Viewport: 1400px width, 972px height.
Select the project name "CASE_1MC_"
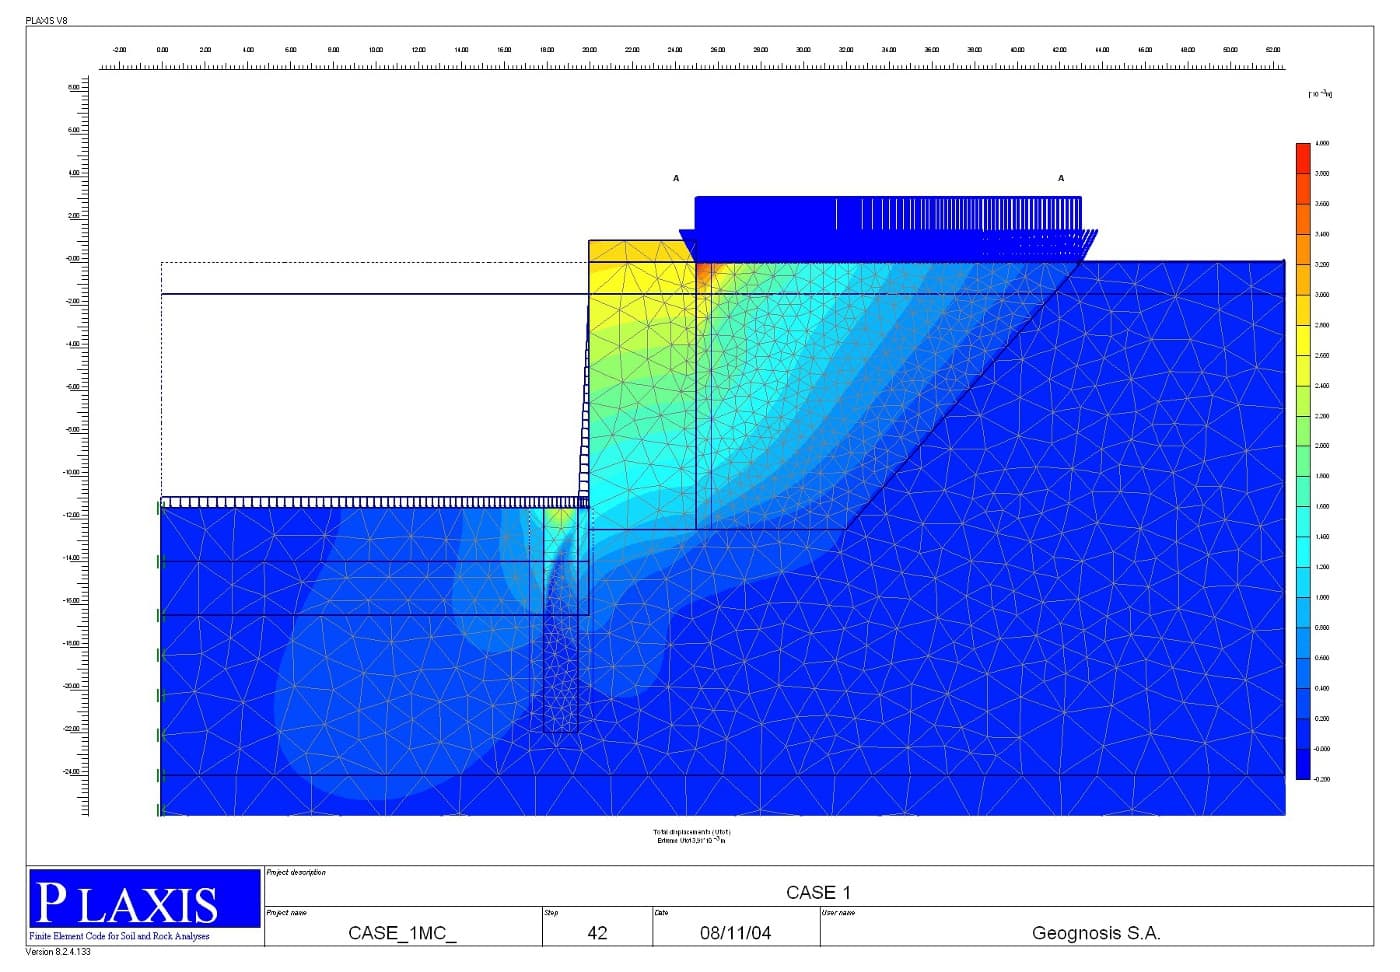tap(402, 933)
